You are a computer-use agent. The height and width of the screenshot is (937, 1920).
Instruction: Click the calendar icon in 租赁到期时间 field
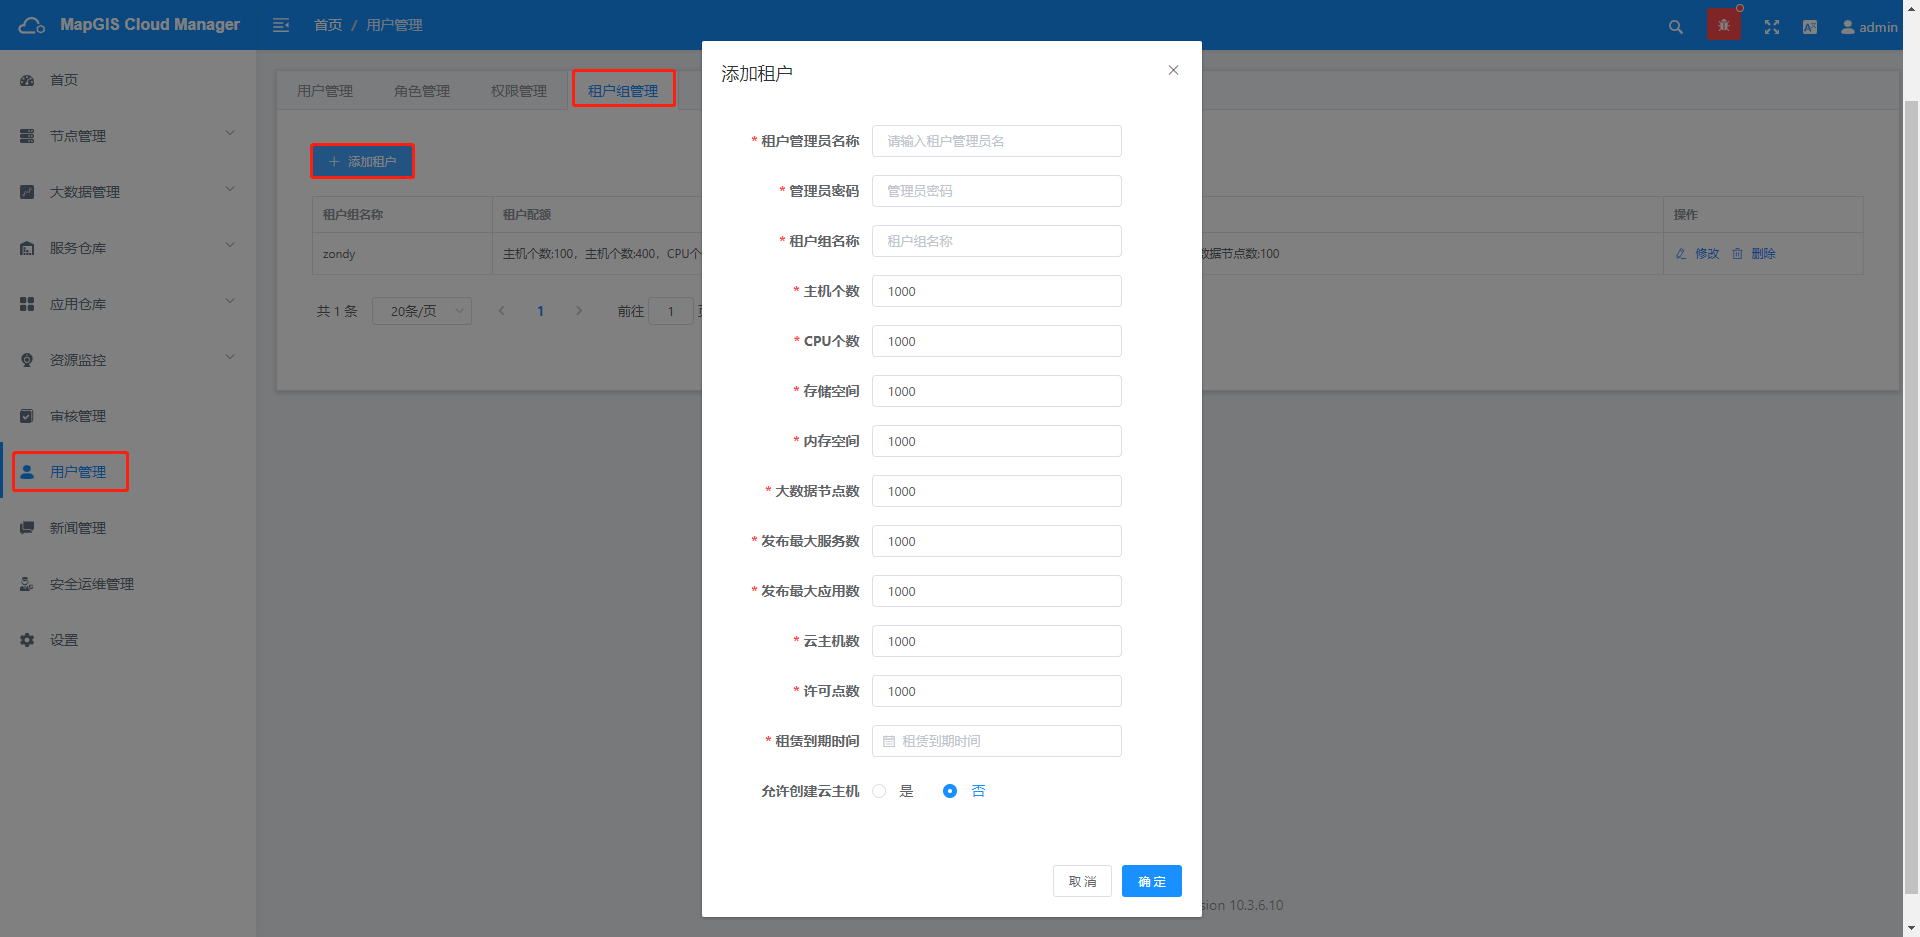click(889, 741)
